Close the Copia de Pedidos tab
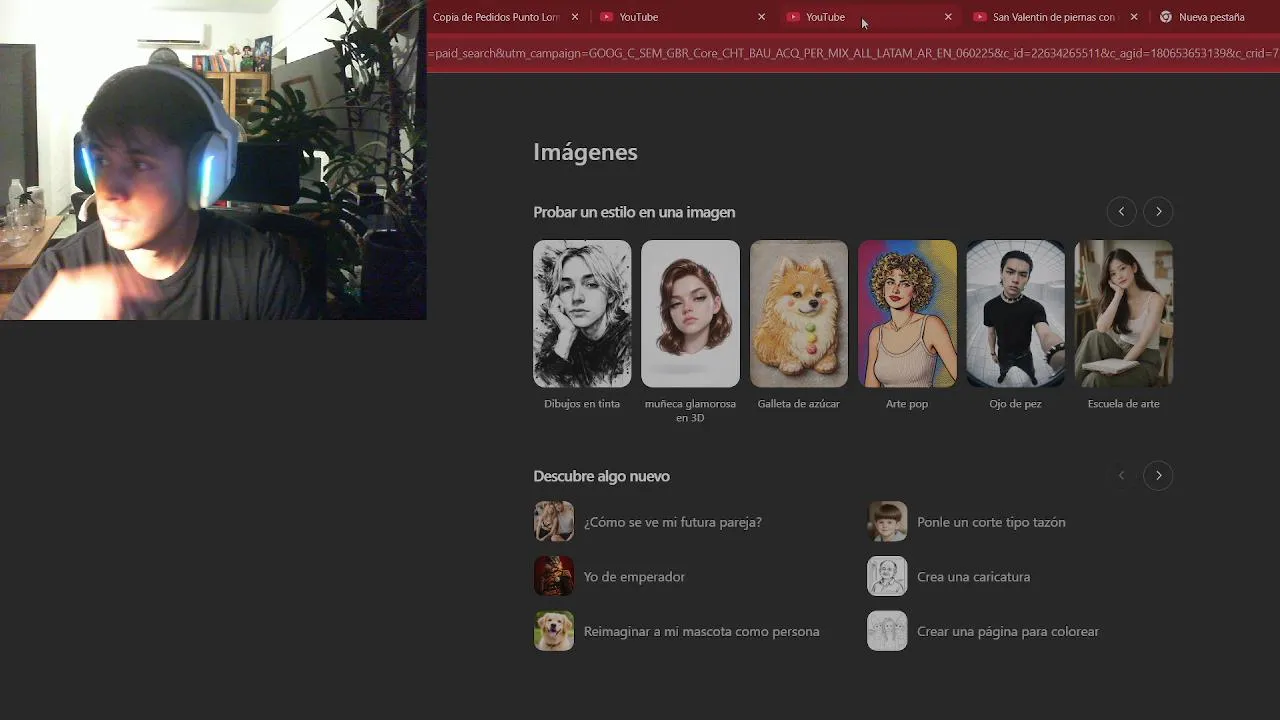The height and width of the screenshot is (720, 1280). pyautogui.click(x=575, y=17)
